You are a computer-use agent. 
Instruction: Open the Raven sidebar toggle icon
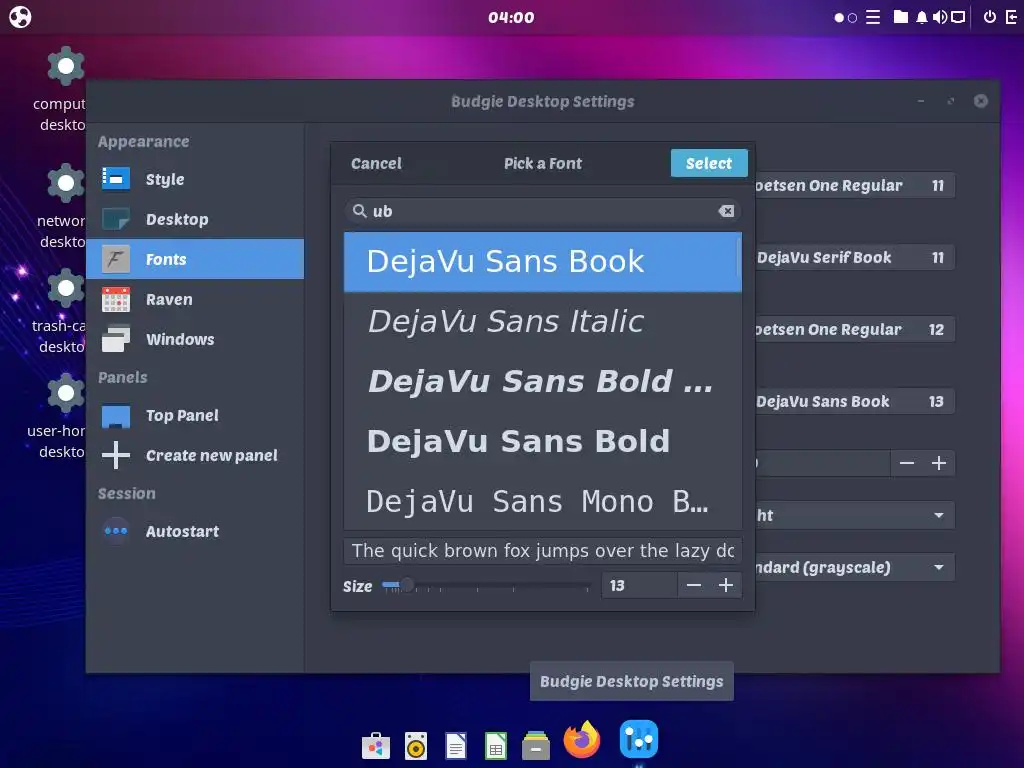click(1012, 17)
